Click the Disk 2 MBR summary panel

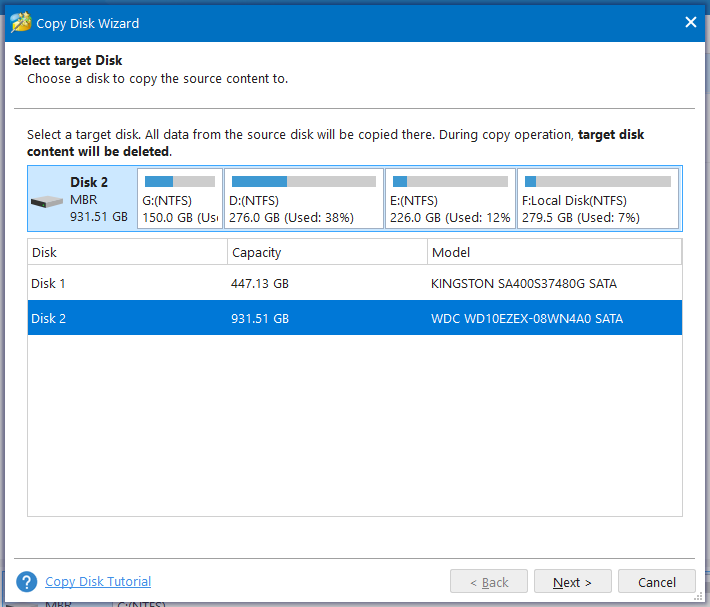point(82,199)
